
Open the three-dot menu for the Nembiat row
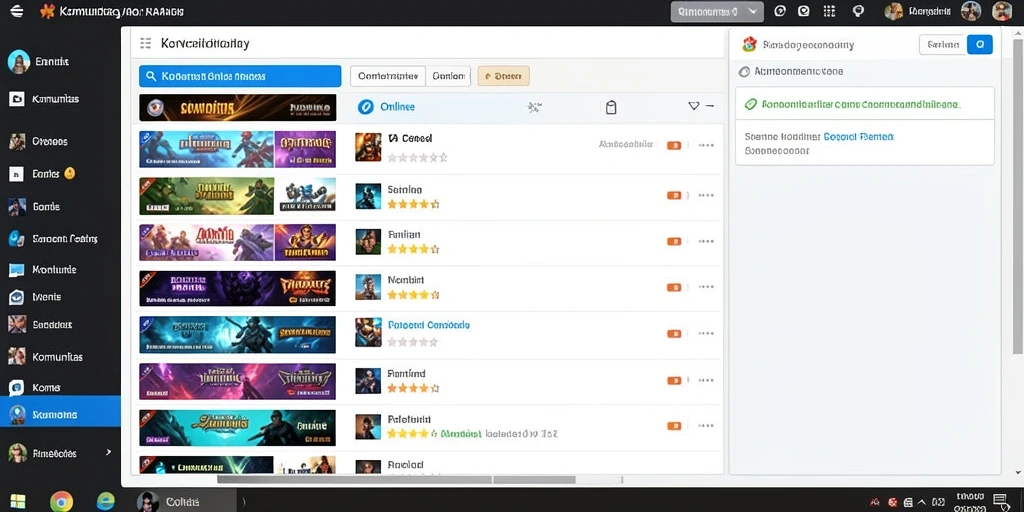[706, 287]
